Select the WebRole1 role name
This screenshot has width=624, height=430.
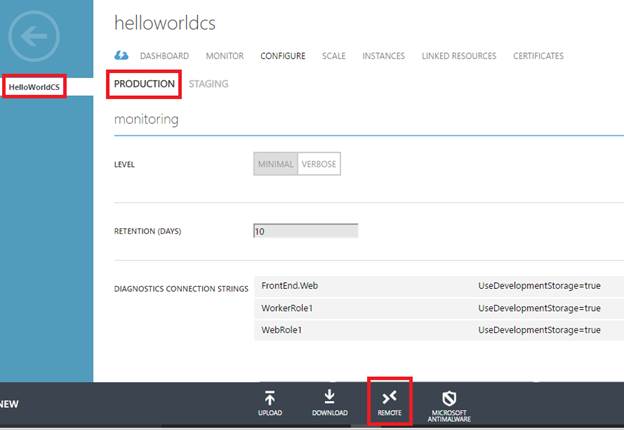pos(281,330)
